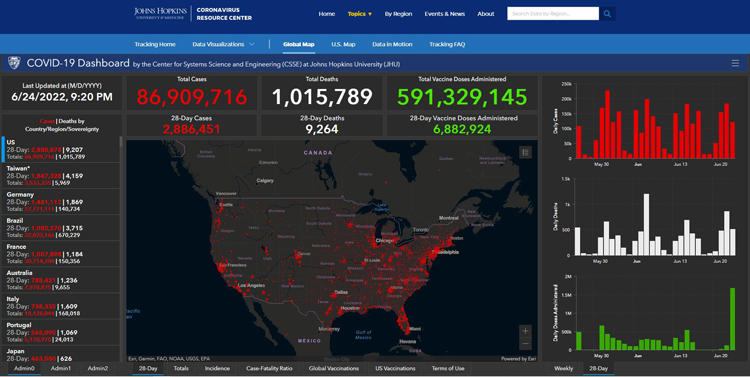Open the Case-Fatality Ratio tab

click(269, 368)
